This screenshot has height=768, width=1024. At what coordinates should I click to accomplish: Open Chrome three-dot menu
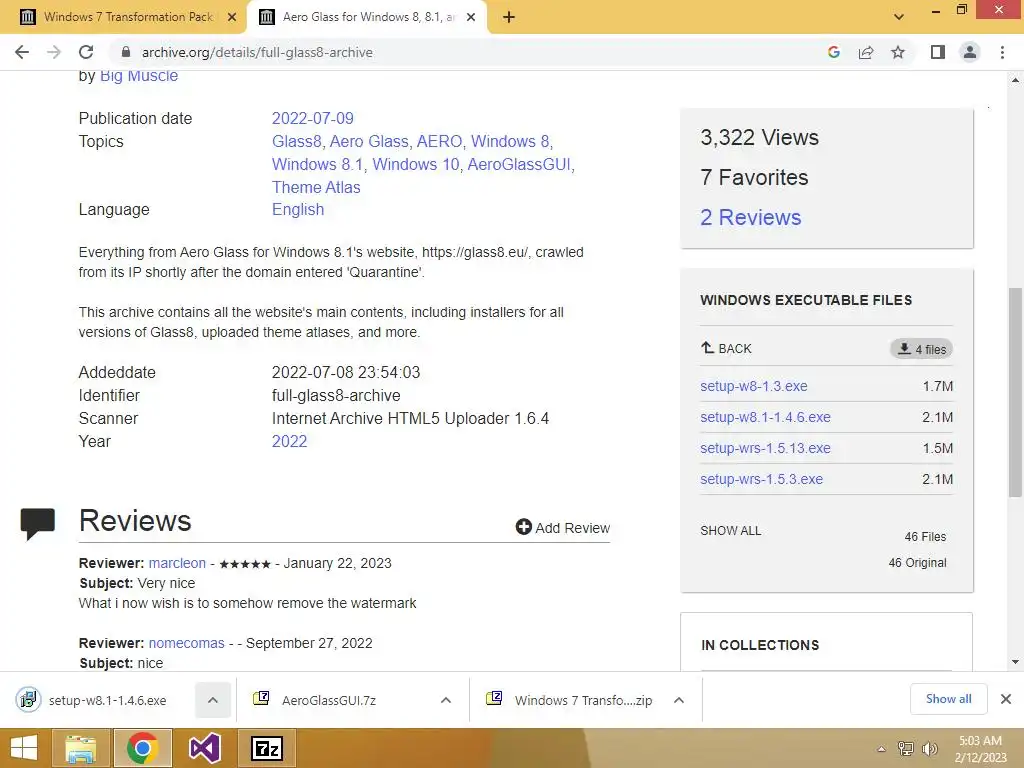click(x=1002, y=52)
